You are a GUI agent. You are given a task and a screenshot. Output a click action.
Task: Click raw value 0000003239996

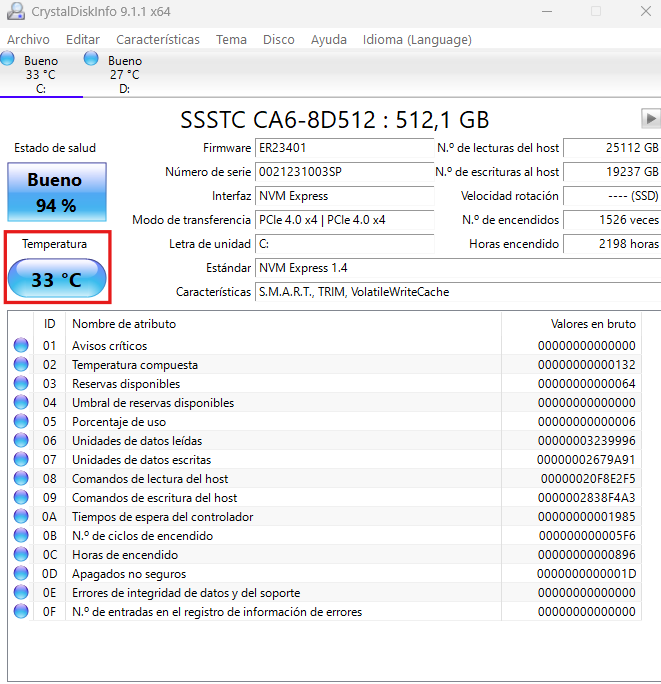(586, 441)
